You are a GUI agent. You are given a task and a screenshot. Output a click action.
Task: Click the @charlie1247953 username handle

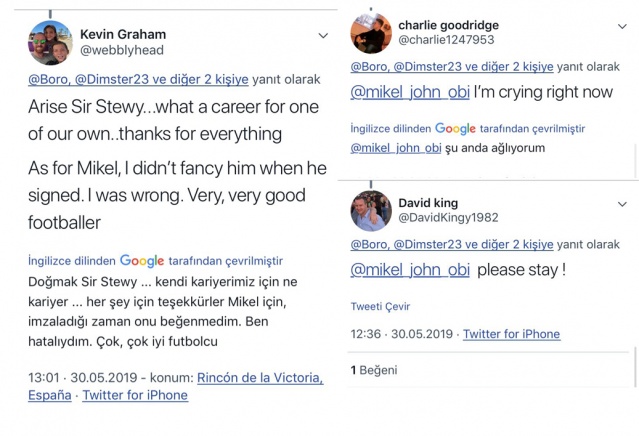click(446, 40)
